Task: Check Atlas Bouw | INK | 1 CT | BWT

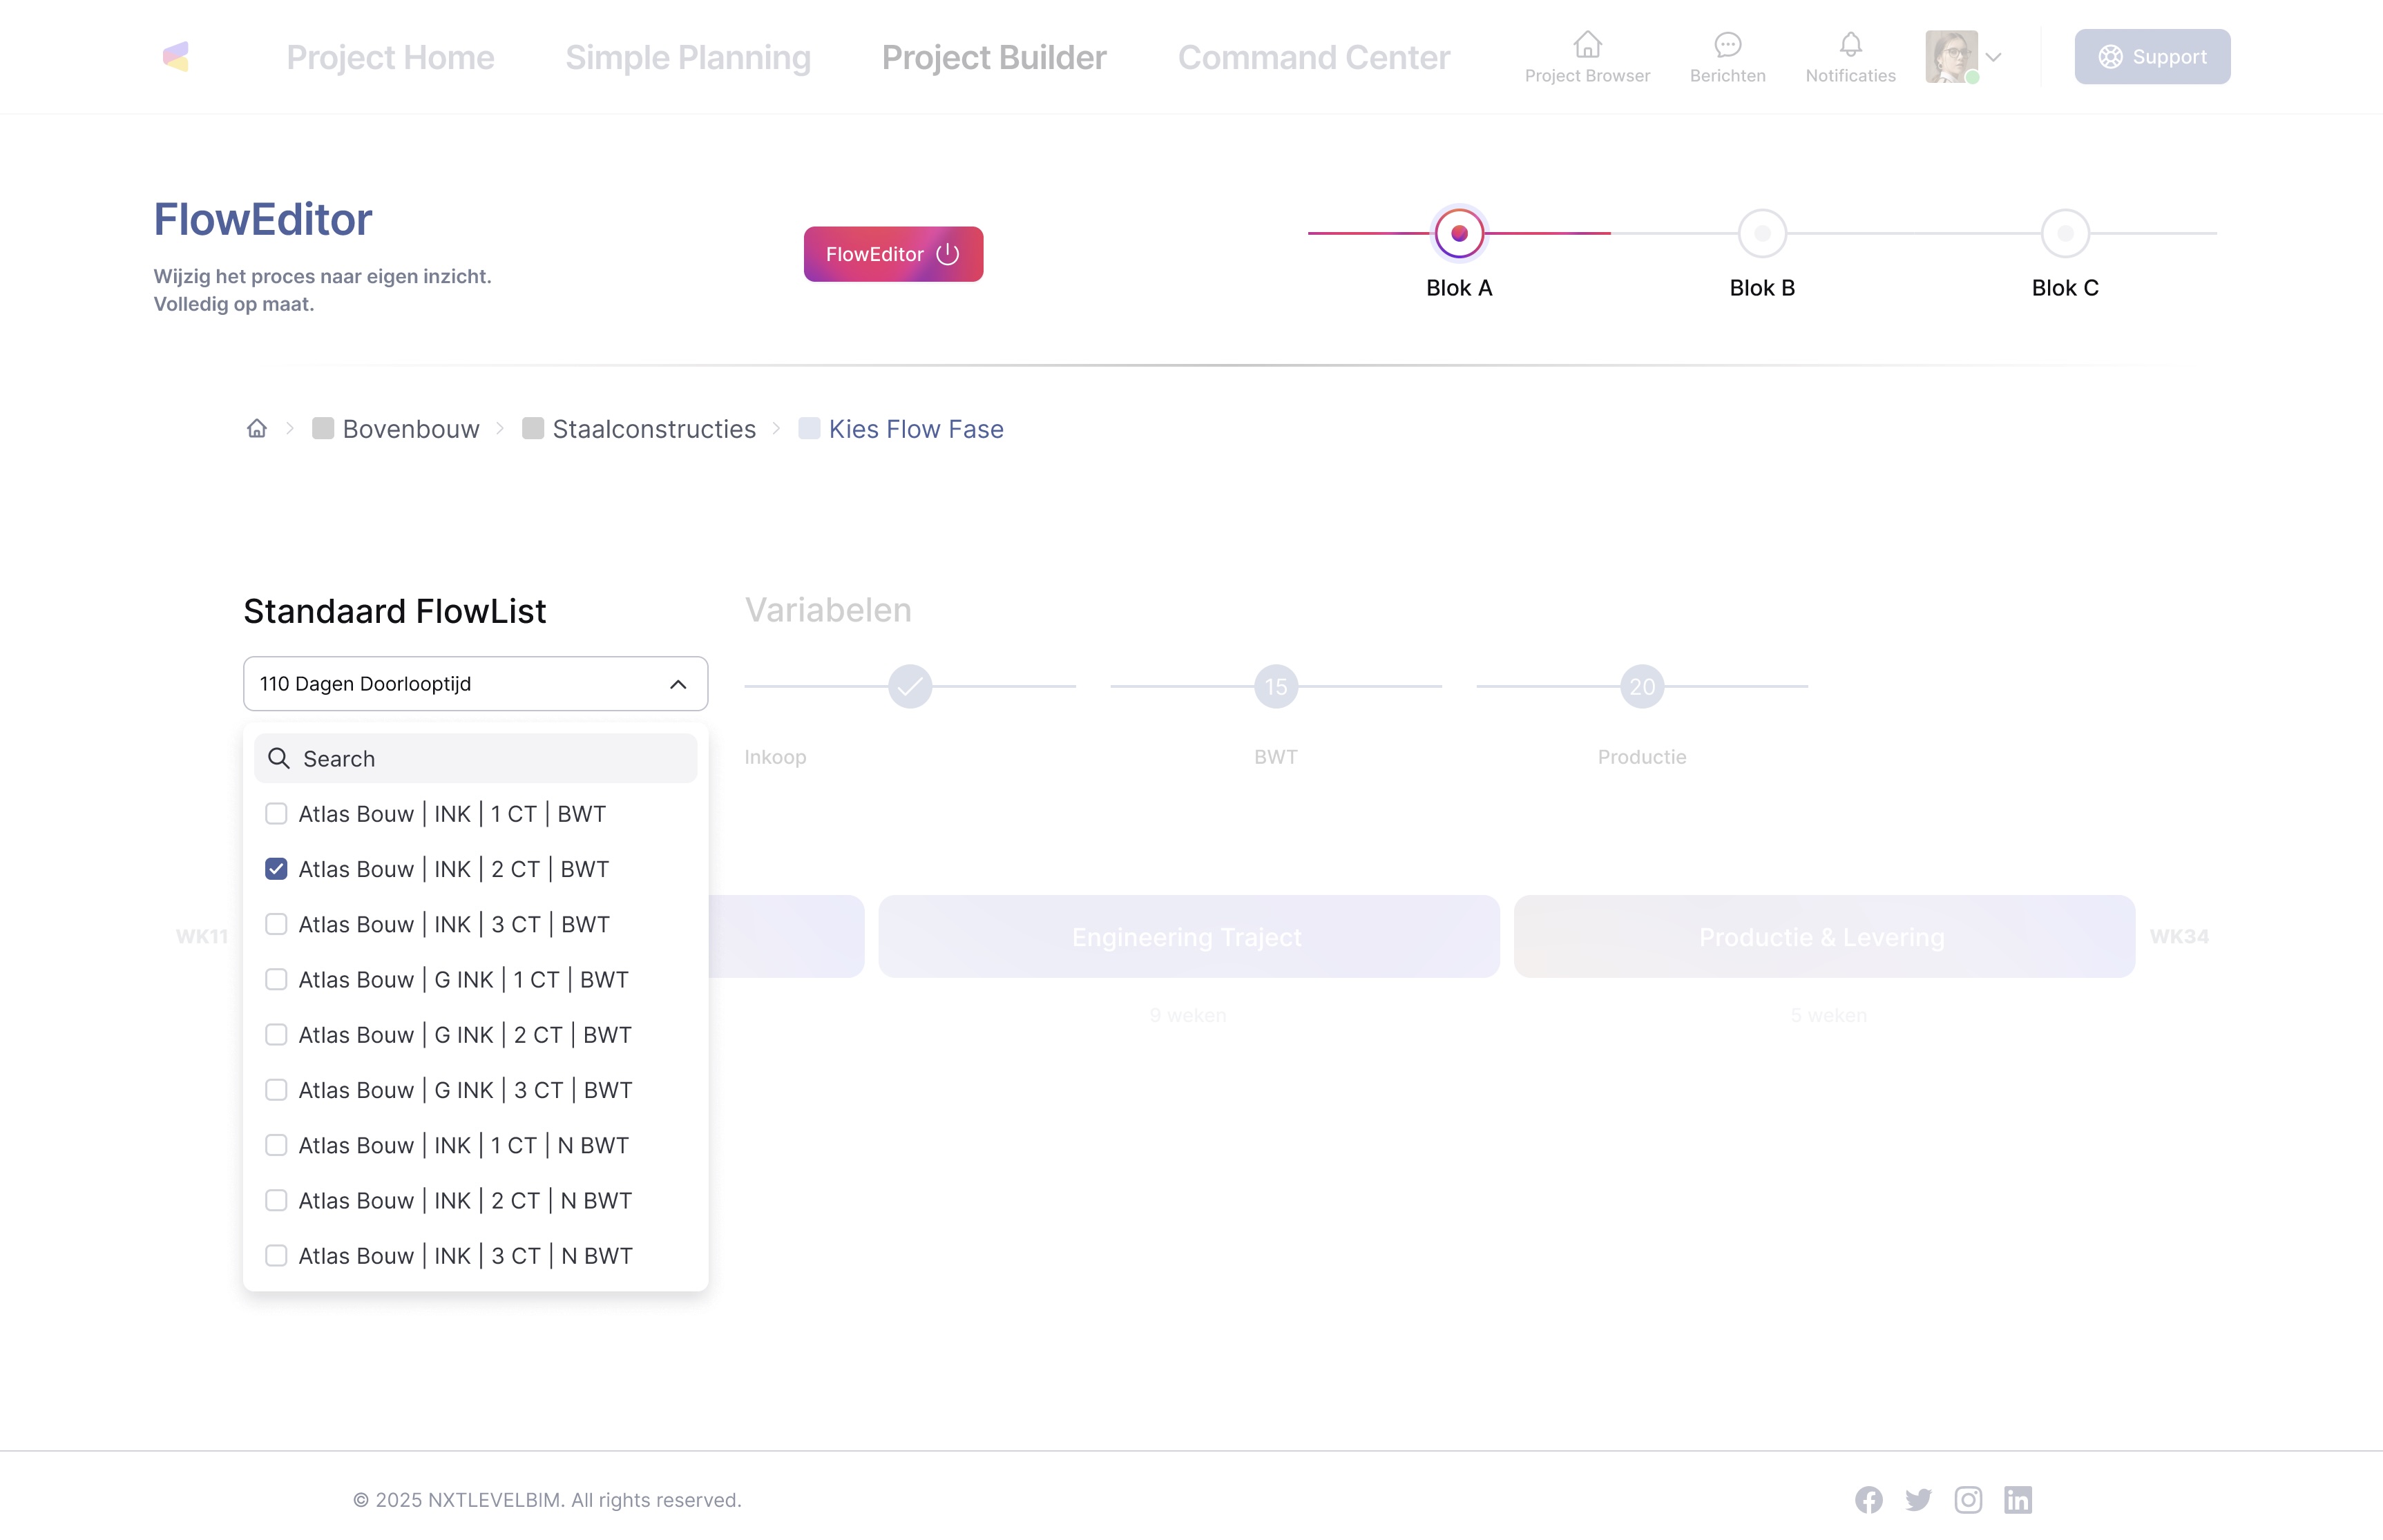Action: tap(276, 814)
